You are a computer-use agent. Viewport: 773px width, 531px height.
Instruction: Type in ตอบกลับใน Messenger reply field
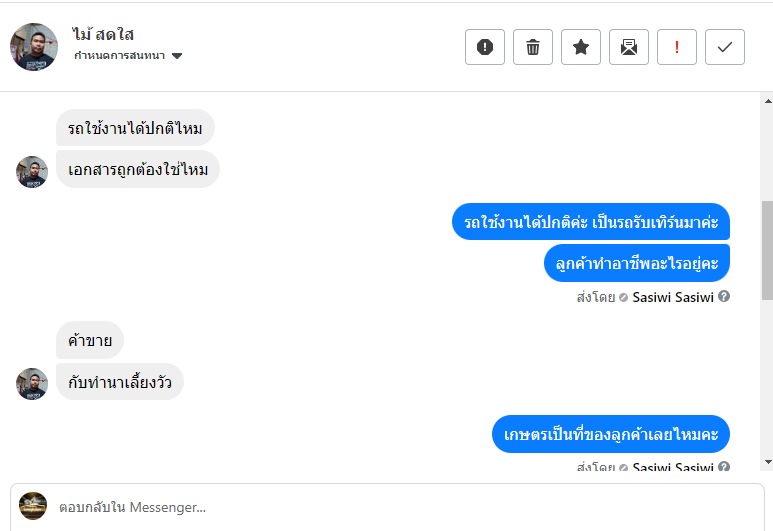400,507
